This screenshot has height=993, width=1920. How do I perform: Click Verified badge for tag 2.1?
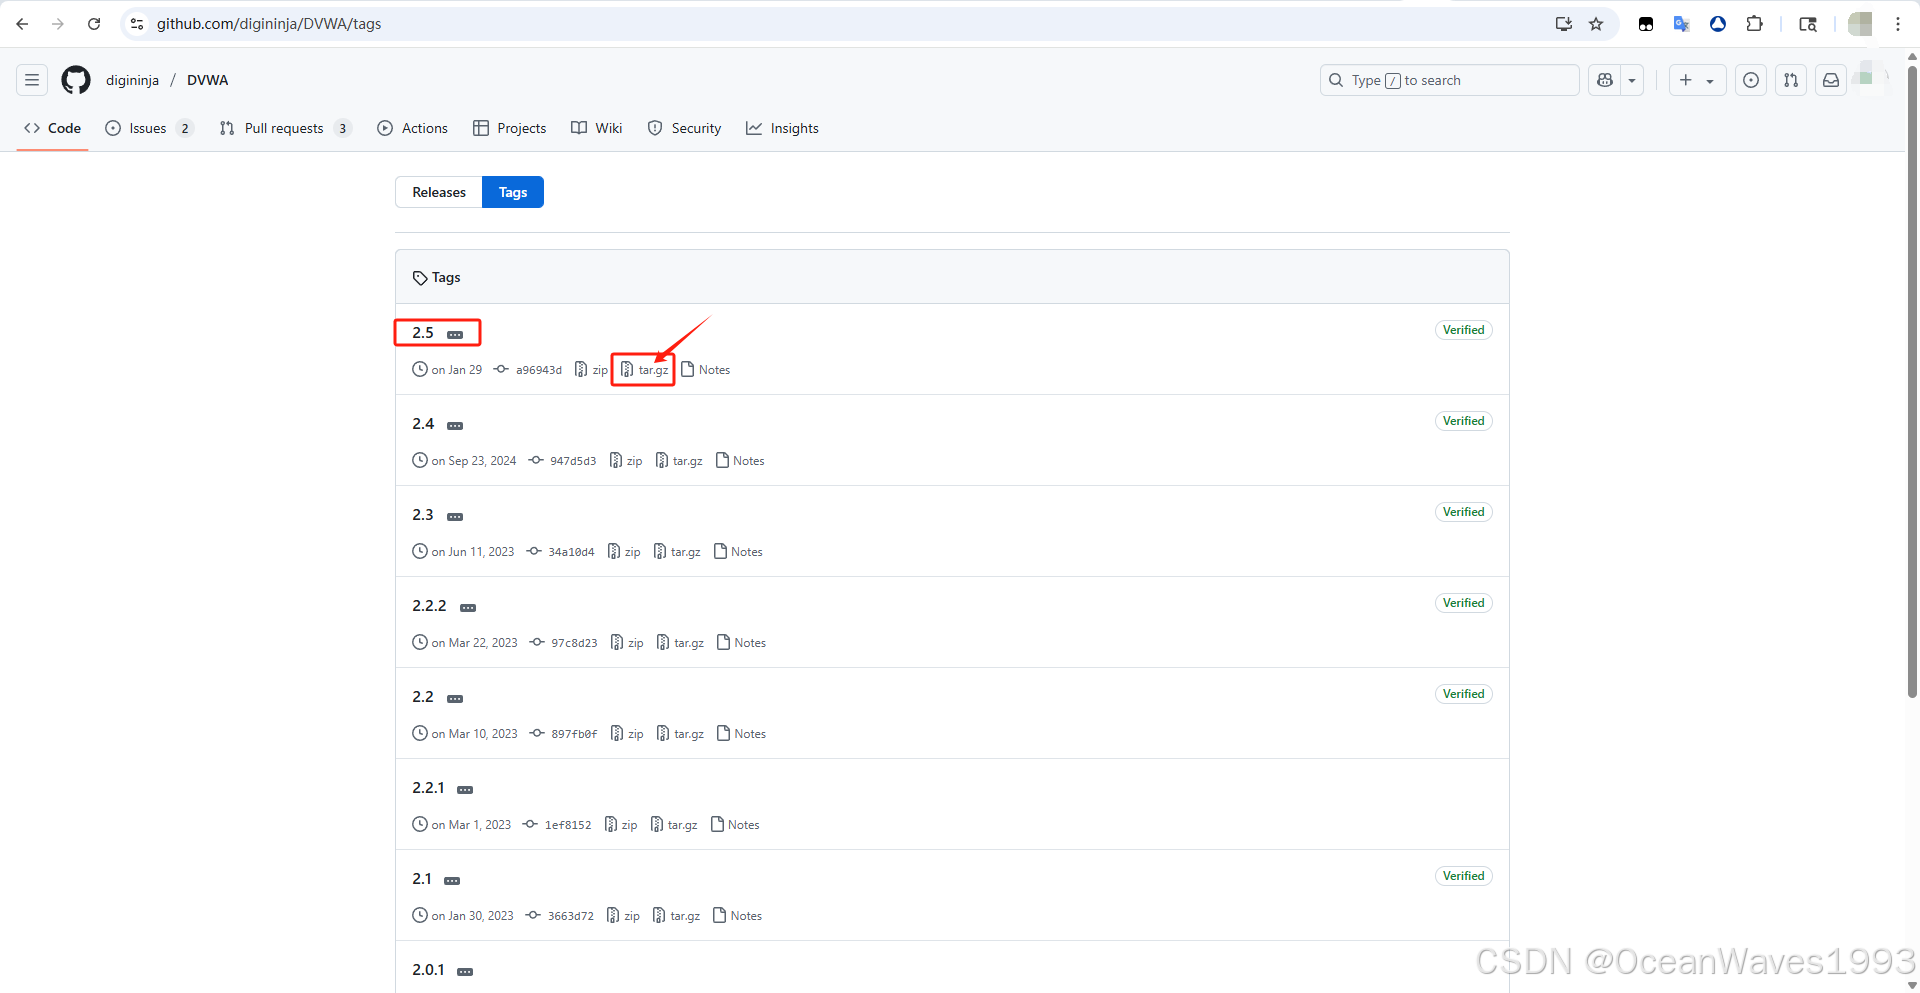(1463, 876)
